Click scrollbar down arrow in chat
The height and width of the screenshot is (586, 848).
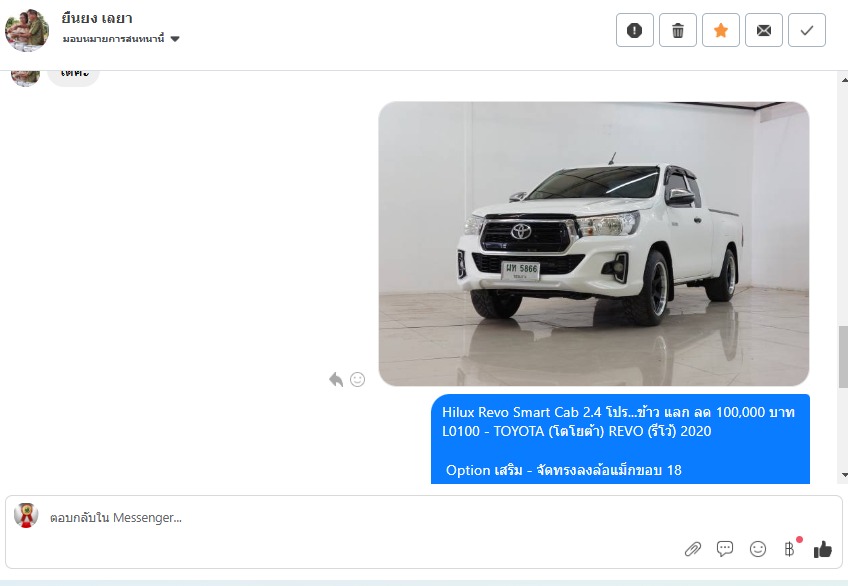844,475
